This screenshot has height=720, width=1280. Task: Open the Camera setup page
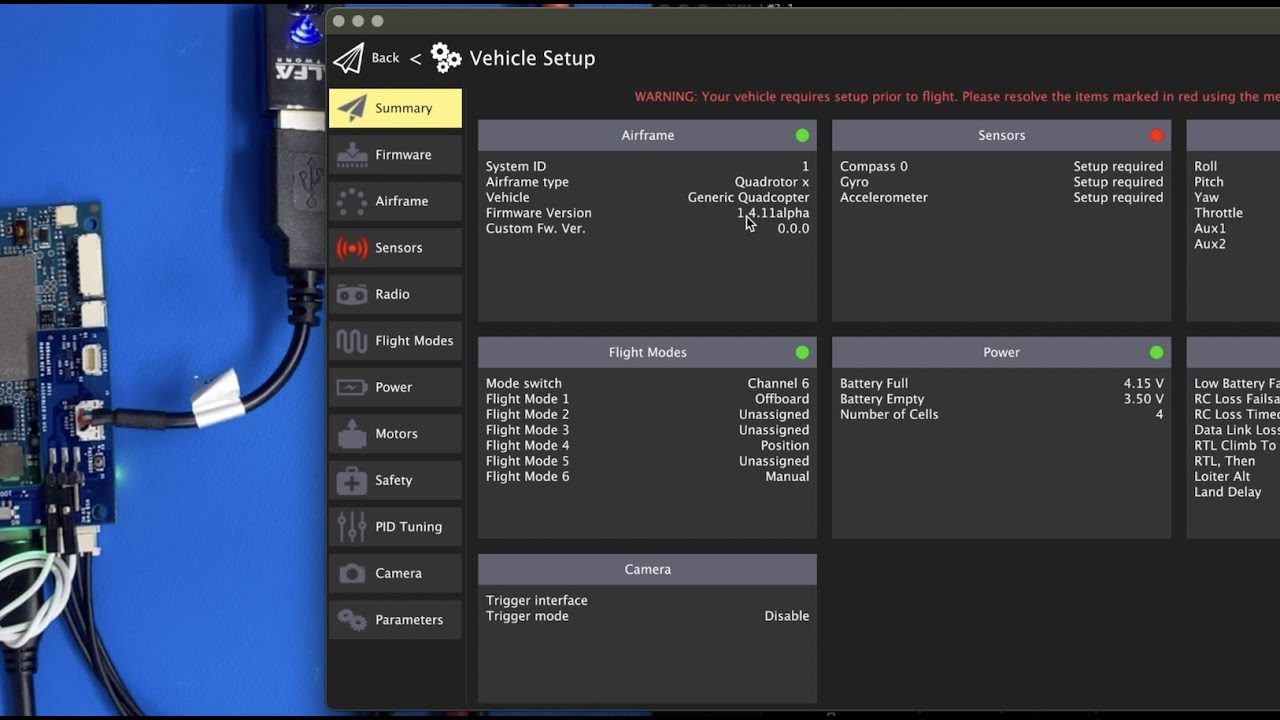click(x=395, y=573)
